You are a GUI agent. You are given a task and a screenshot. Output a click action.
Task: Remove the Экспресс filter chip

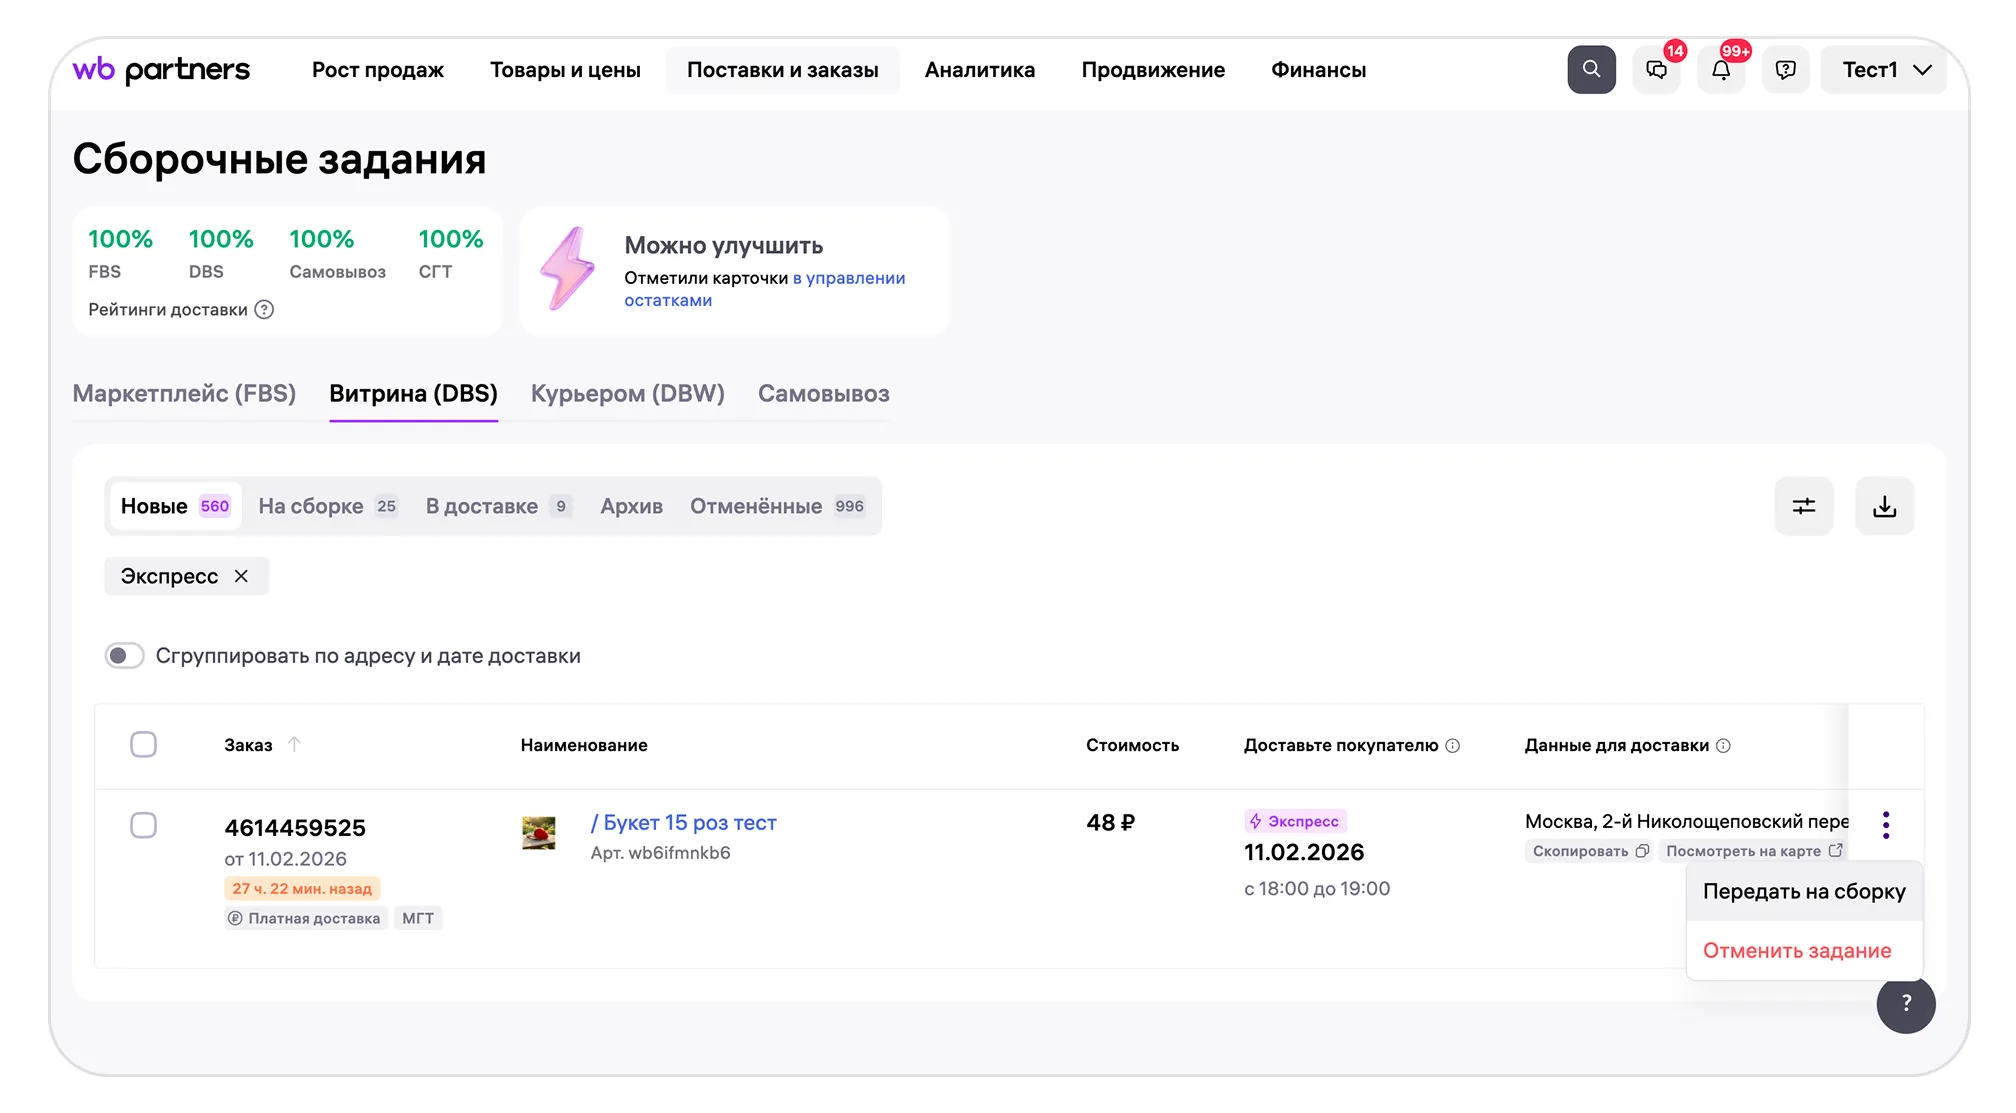coord(241,577)
